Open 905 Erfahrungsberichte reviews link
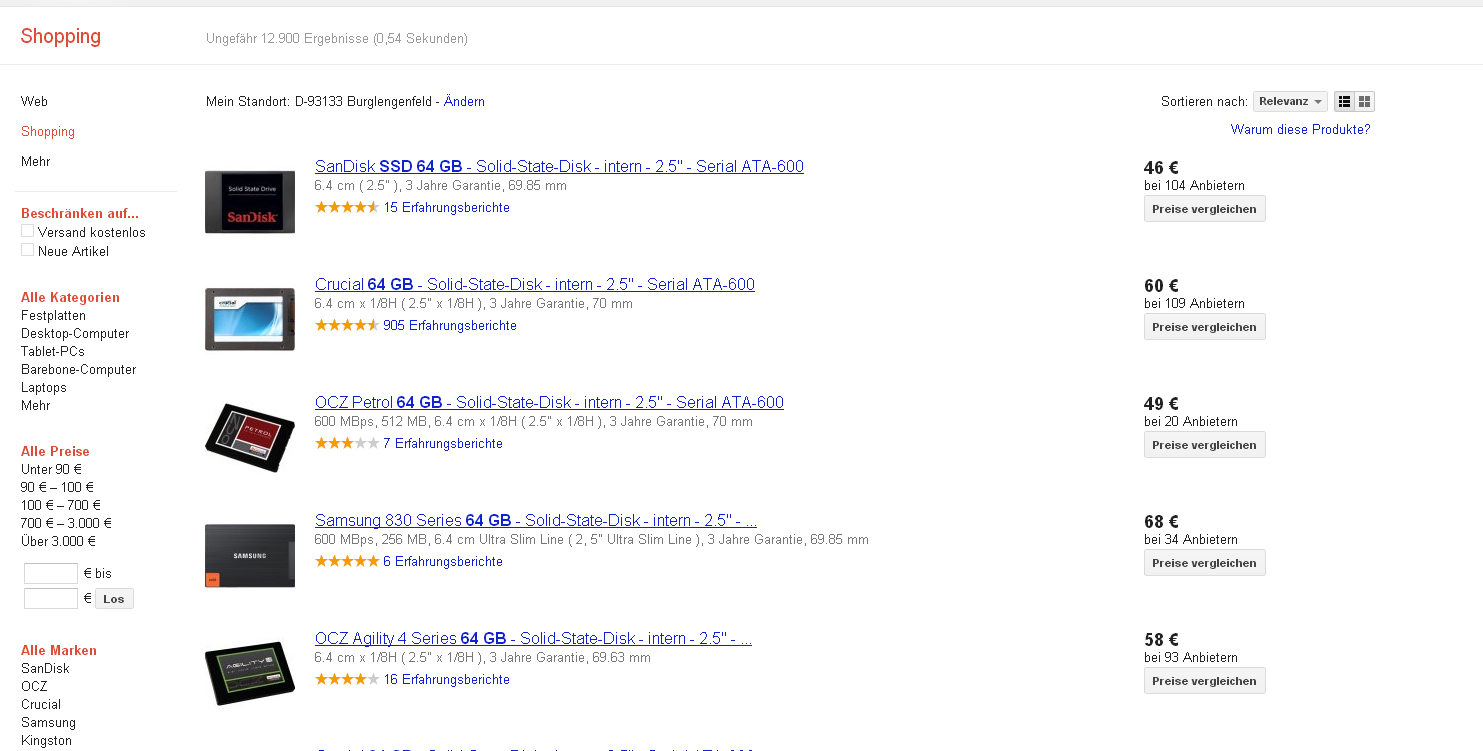1483x751 pixels. pyautogui.click(x=450, y=325)
